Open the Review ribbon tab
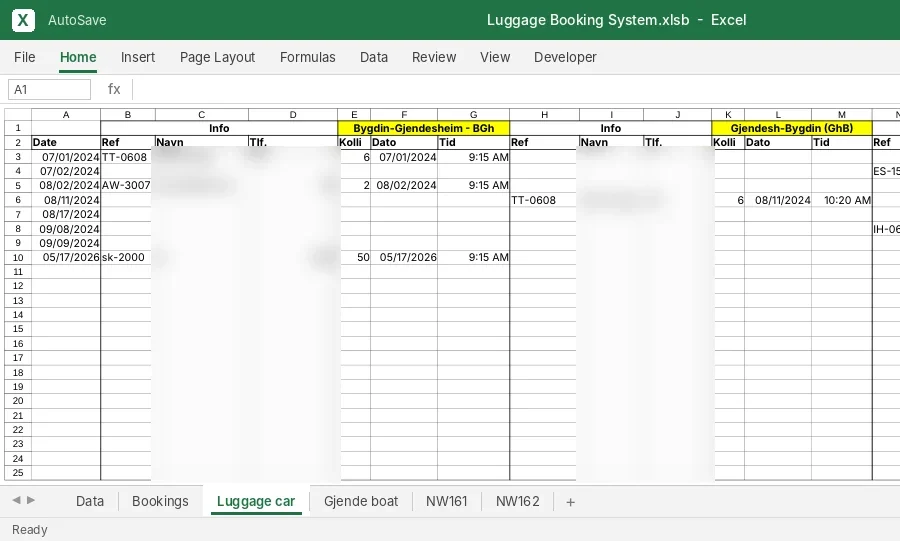This screenshot has width=900, height=541. 434,57
